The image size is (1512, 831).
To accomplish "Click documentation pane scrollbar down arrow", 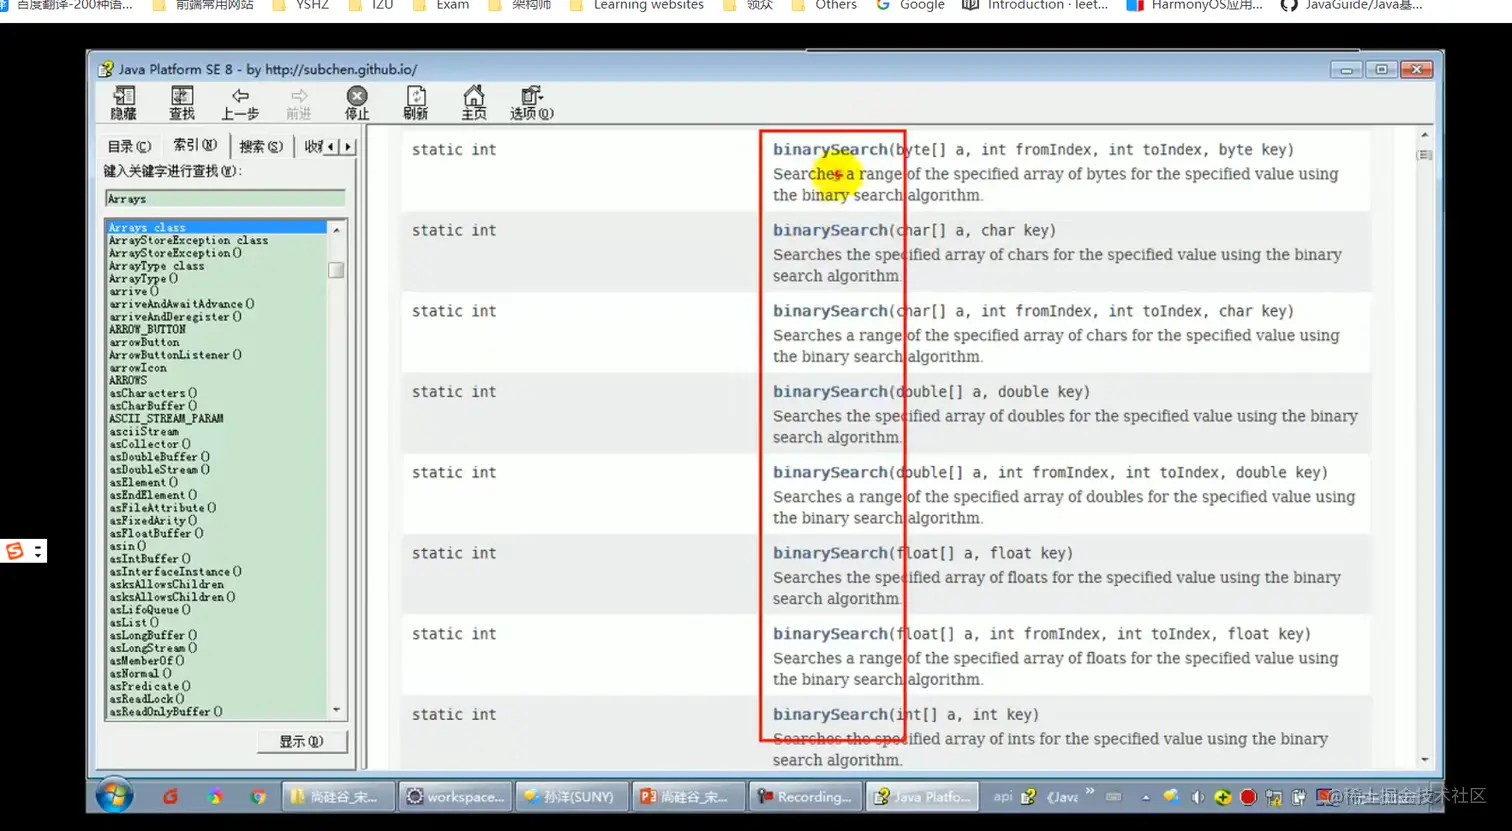I will click(1425, 760).
